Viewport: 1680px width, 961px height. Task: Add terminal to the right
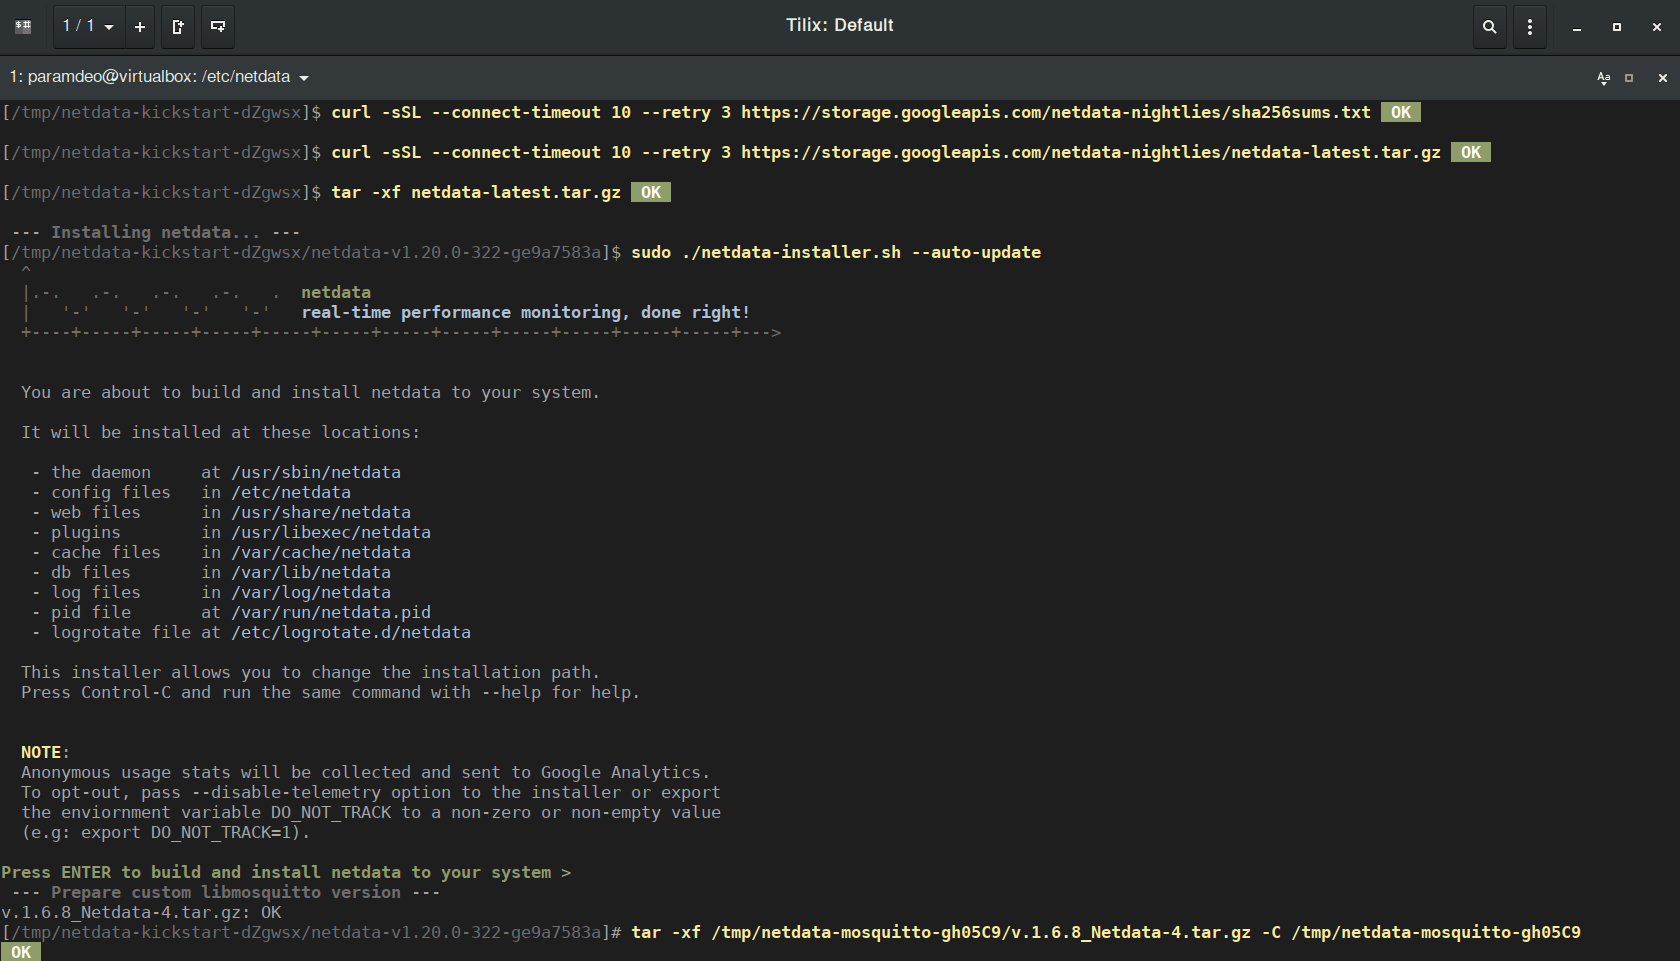(x=178, y=27)
